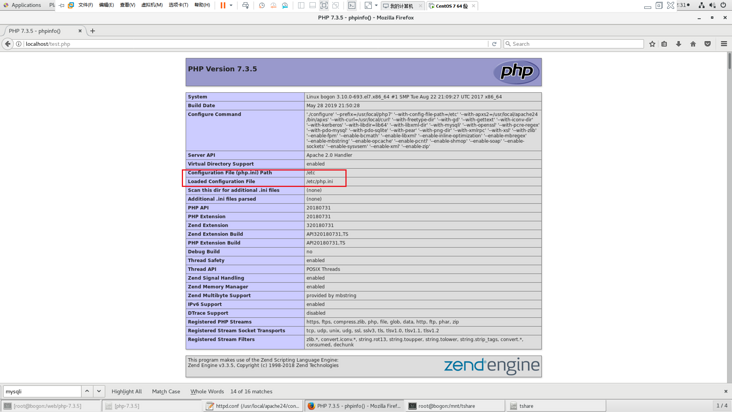Click the PHP logo in the page header
This screenshot has width=732, height=412.
click(516, 72)
